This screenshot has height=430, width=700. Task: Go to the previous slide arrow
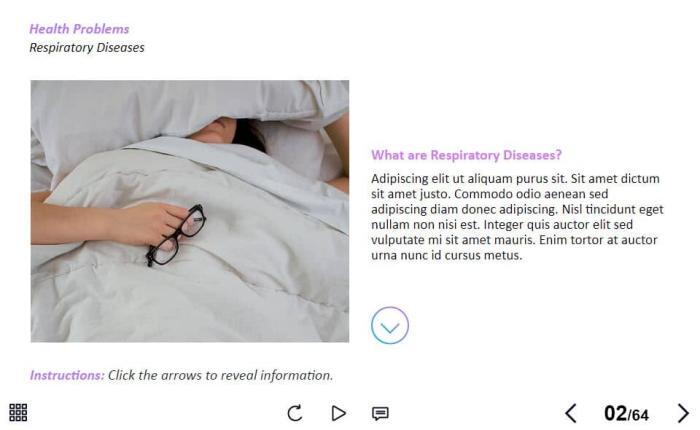pos(571,413)
